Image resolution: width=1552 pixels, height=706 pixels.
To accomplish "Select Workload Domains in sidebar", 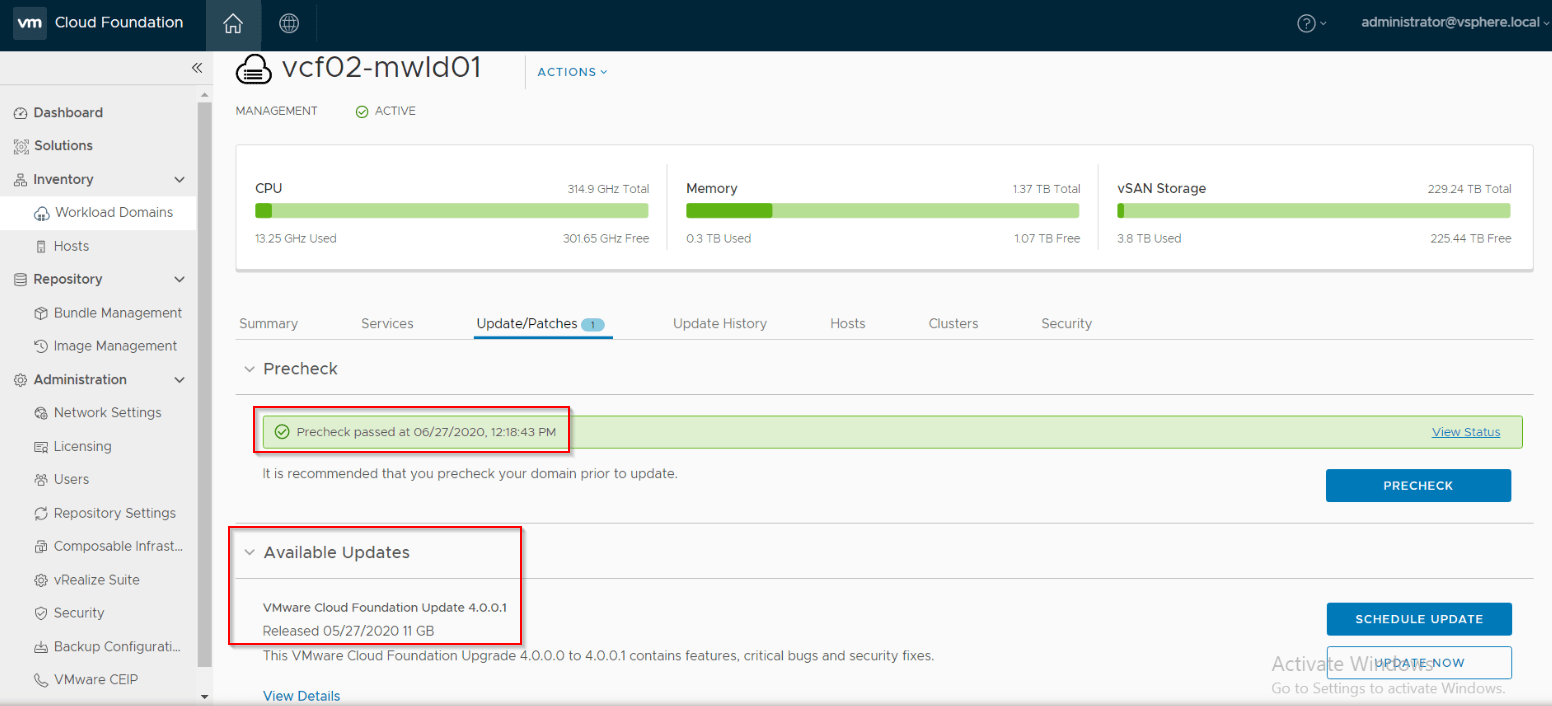I will (114, 213).
